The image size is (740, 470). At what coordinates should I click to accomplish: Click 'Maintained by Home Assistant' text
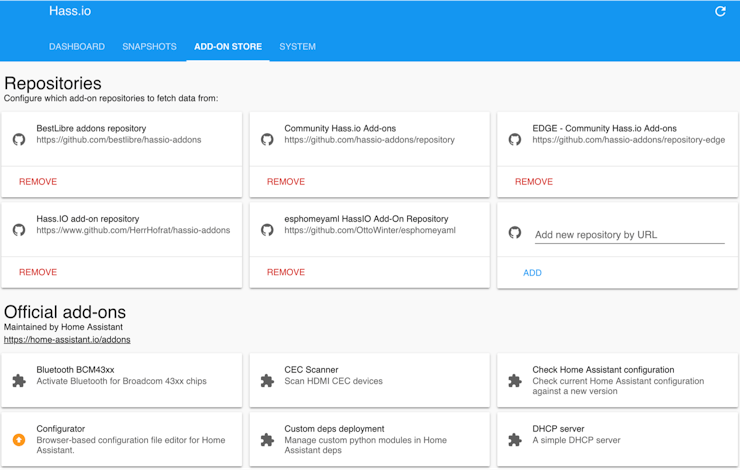pyautogui.click(x=63, y=327)
